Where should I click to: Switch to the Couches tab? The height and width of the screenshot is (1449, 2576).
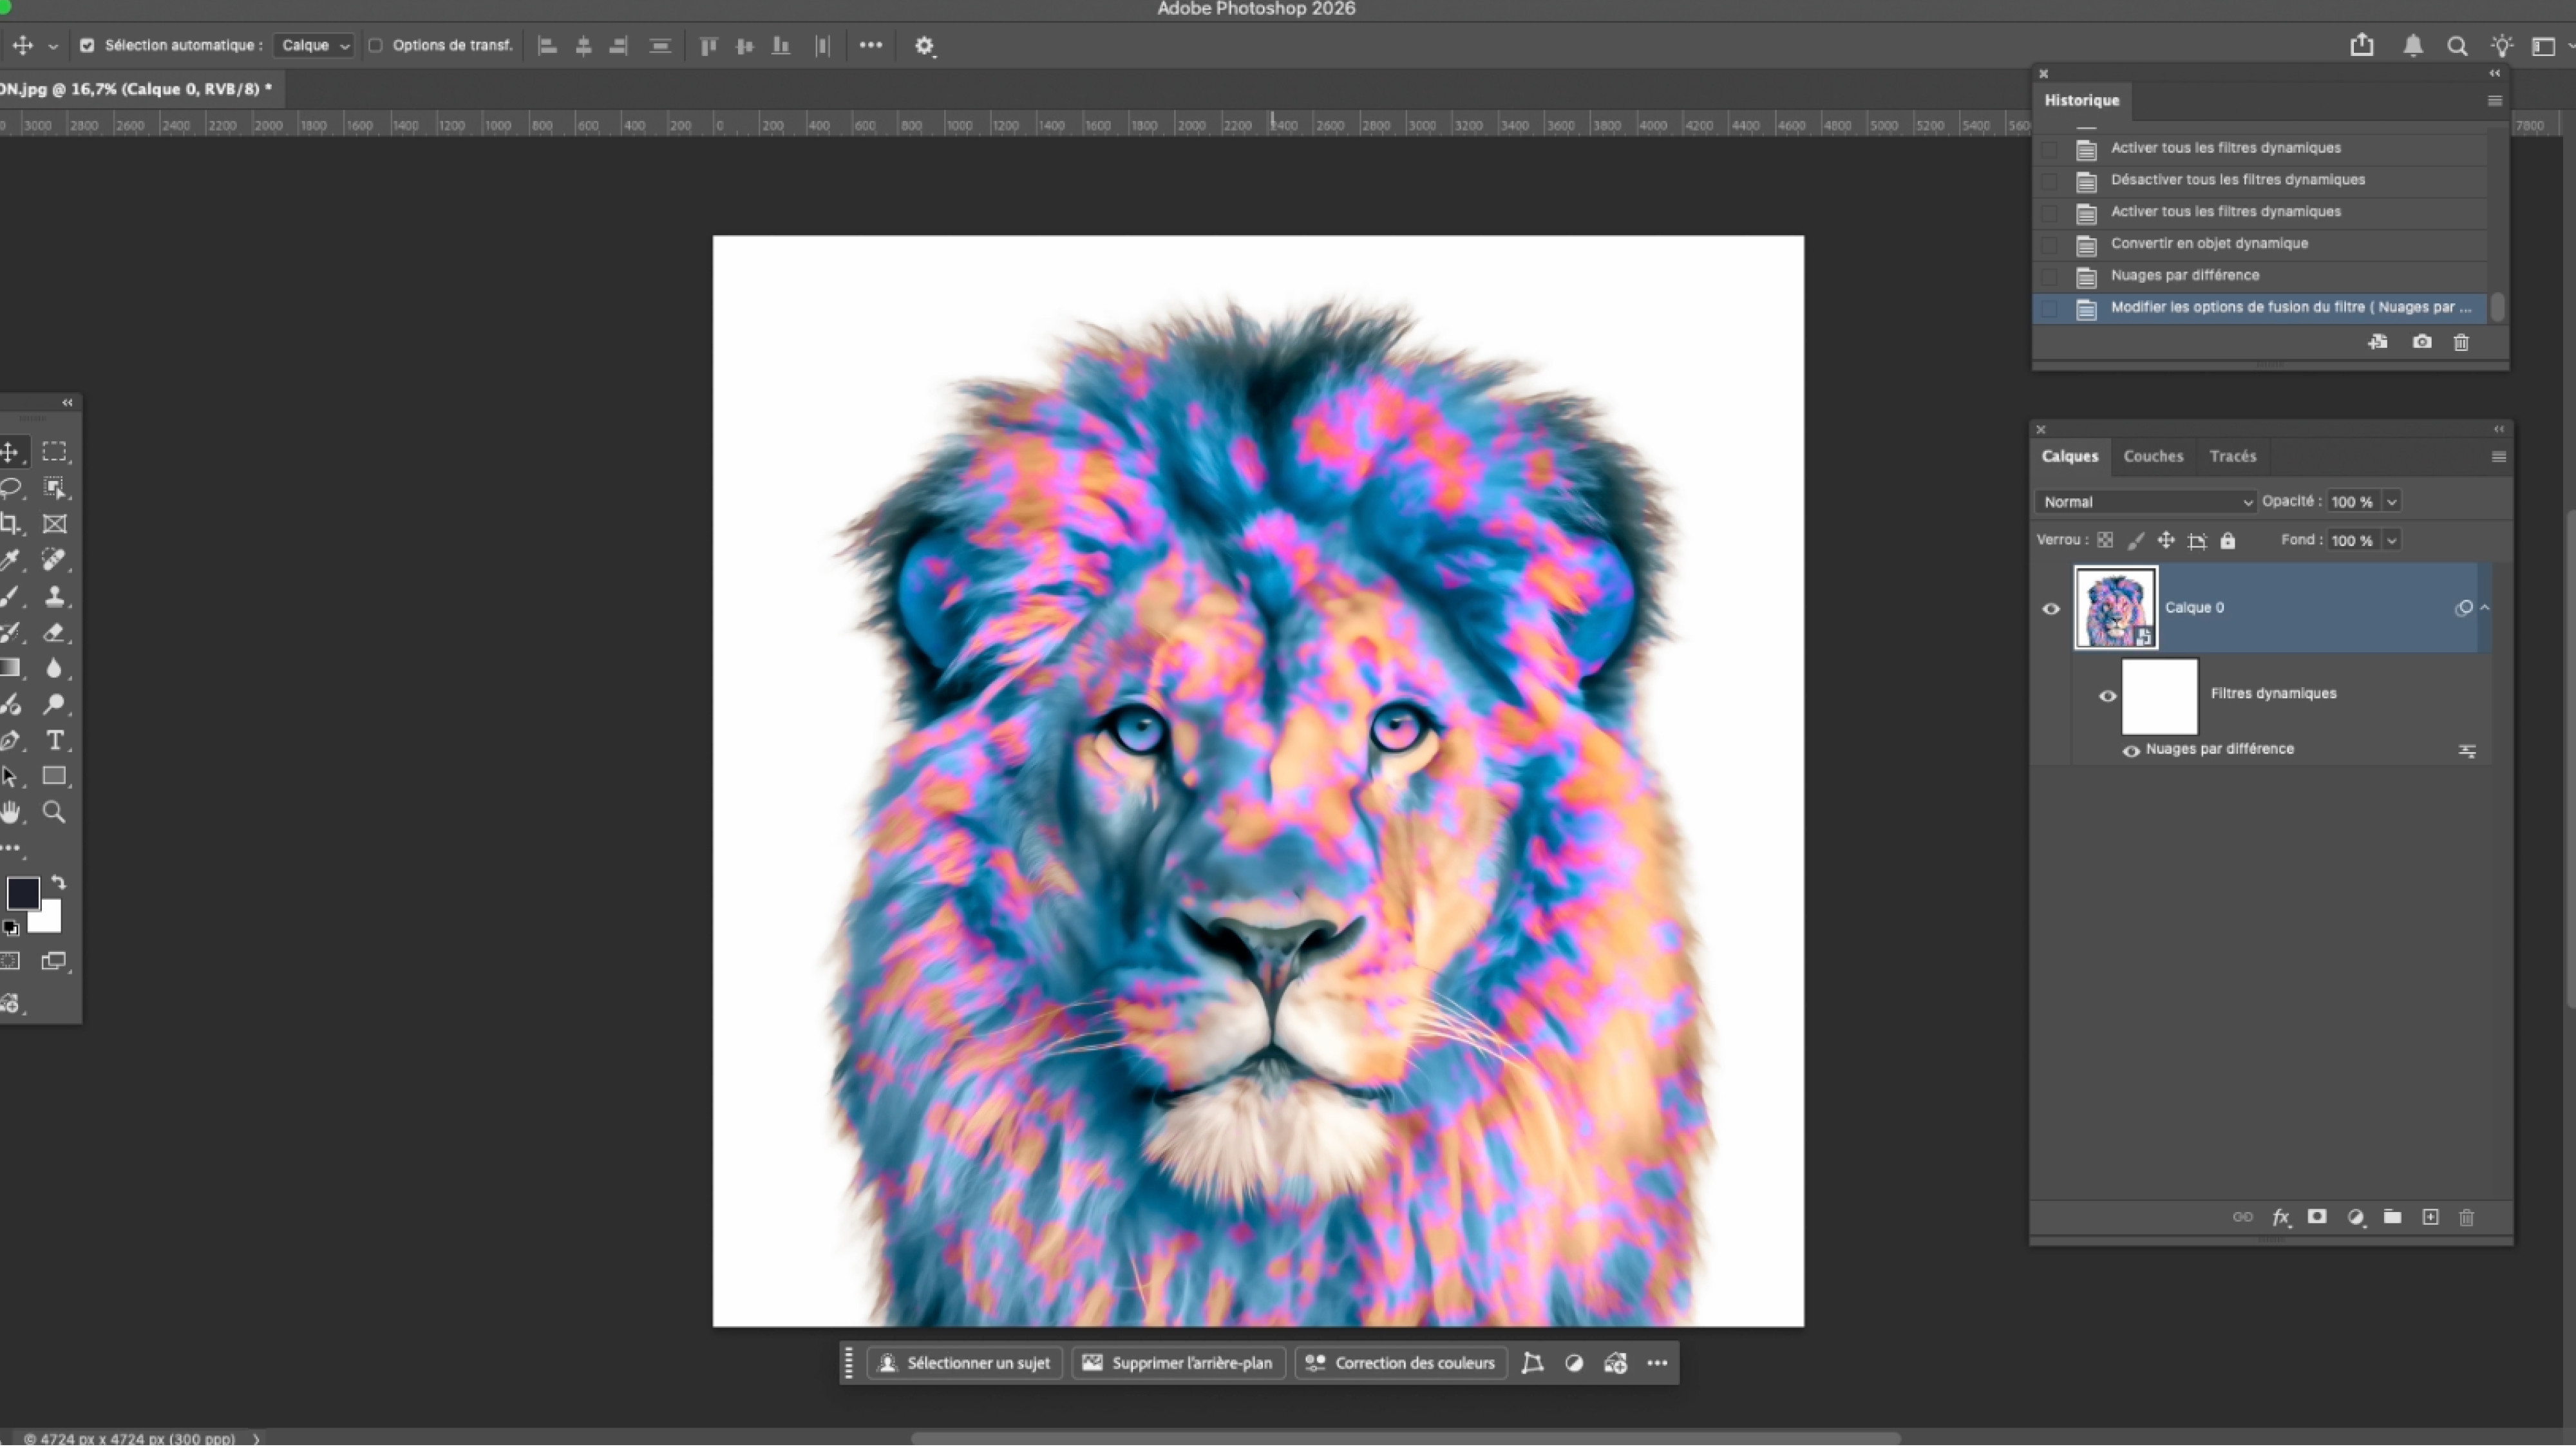click(2153, 456)
